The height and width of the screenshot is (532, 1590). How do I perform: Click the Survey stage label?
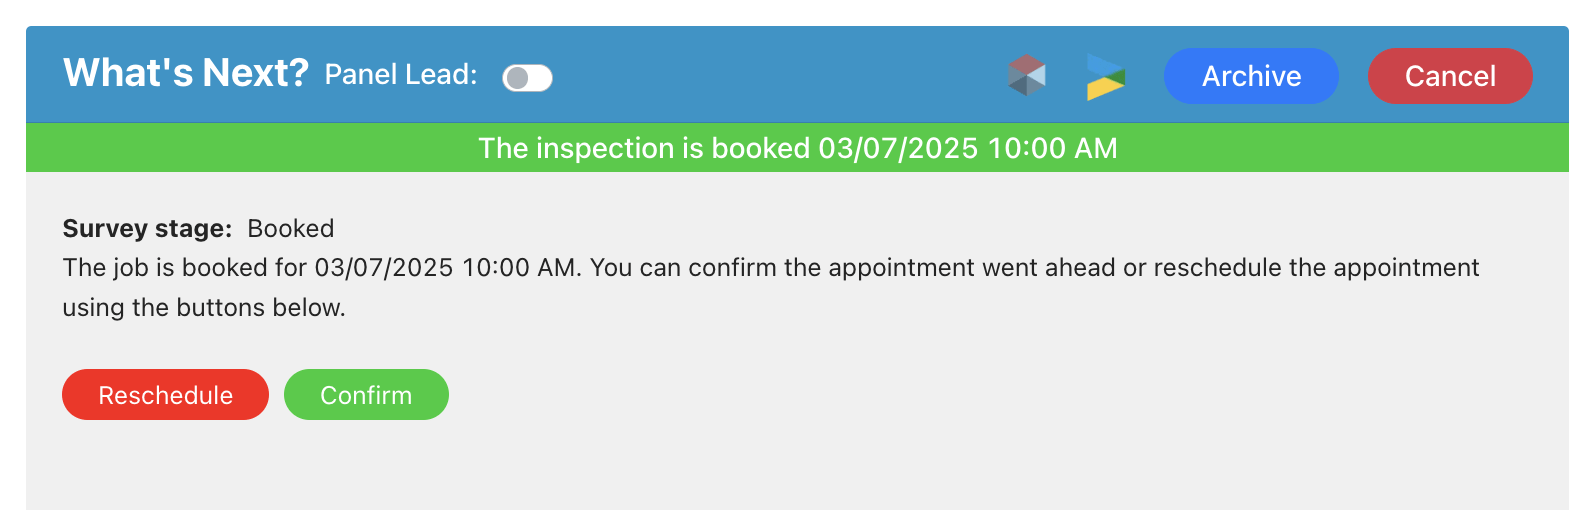coord(147,228)
